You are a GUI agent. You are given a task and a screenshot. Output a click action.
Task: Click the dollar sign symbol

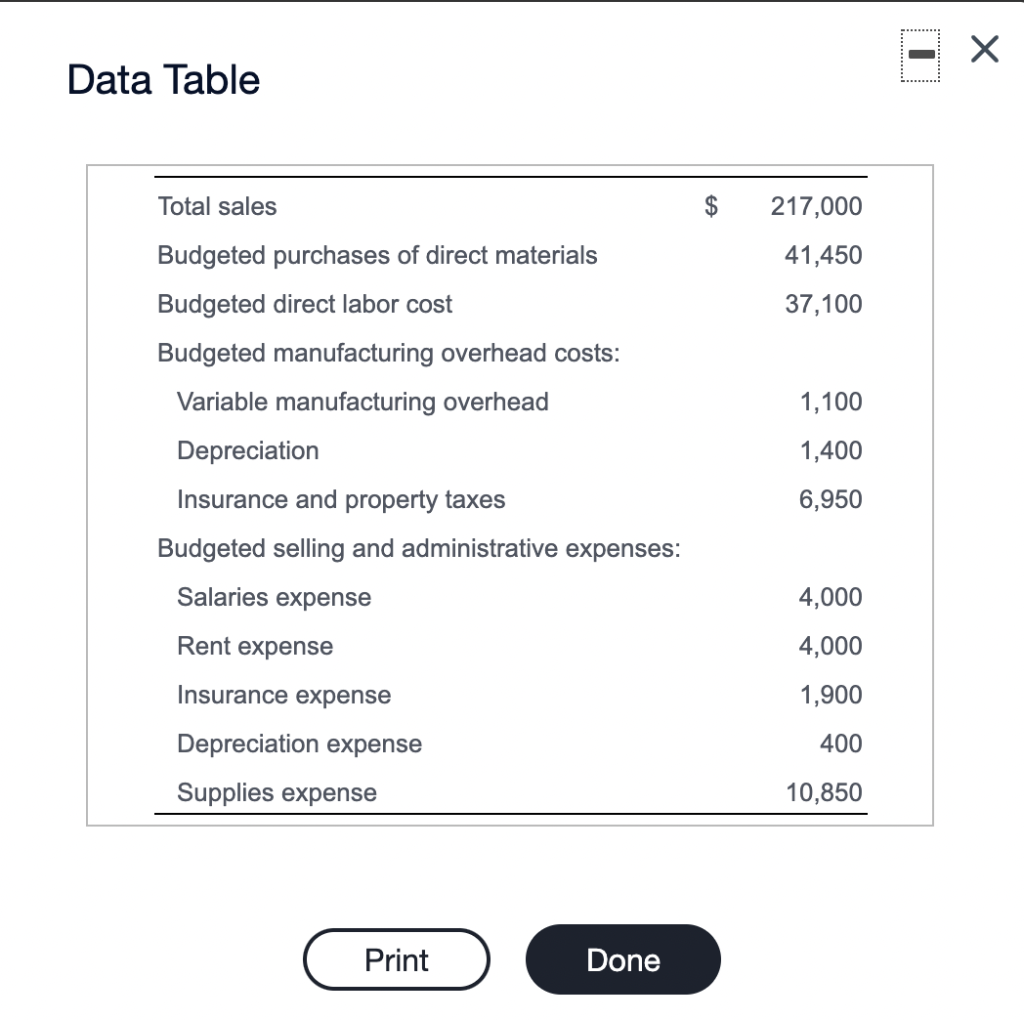click(x=709, y=206)
